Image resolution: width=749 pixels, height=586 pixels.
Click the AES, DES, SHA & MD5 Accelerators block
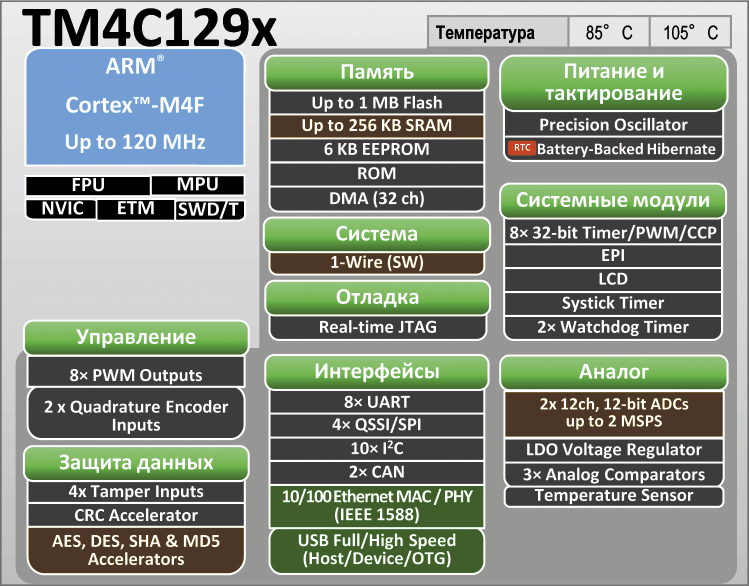pos(135,550)
